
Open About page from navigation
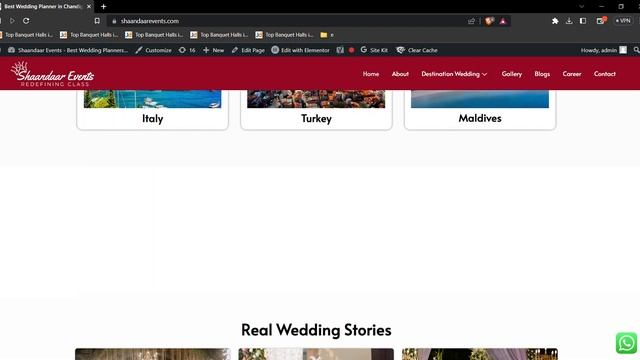tap(400, 74)
